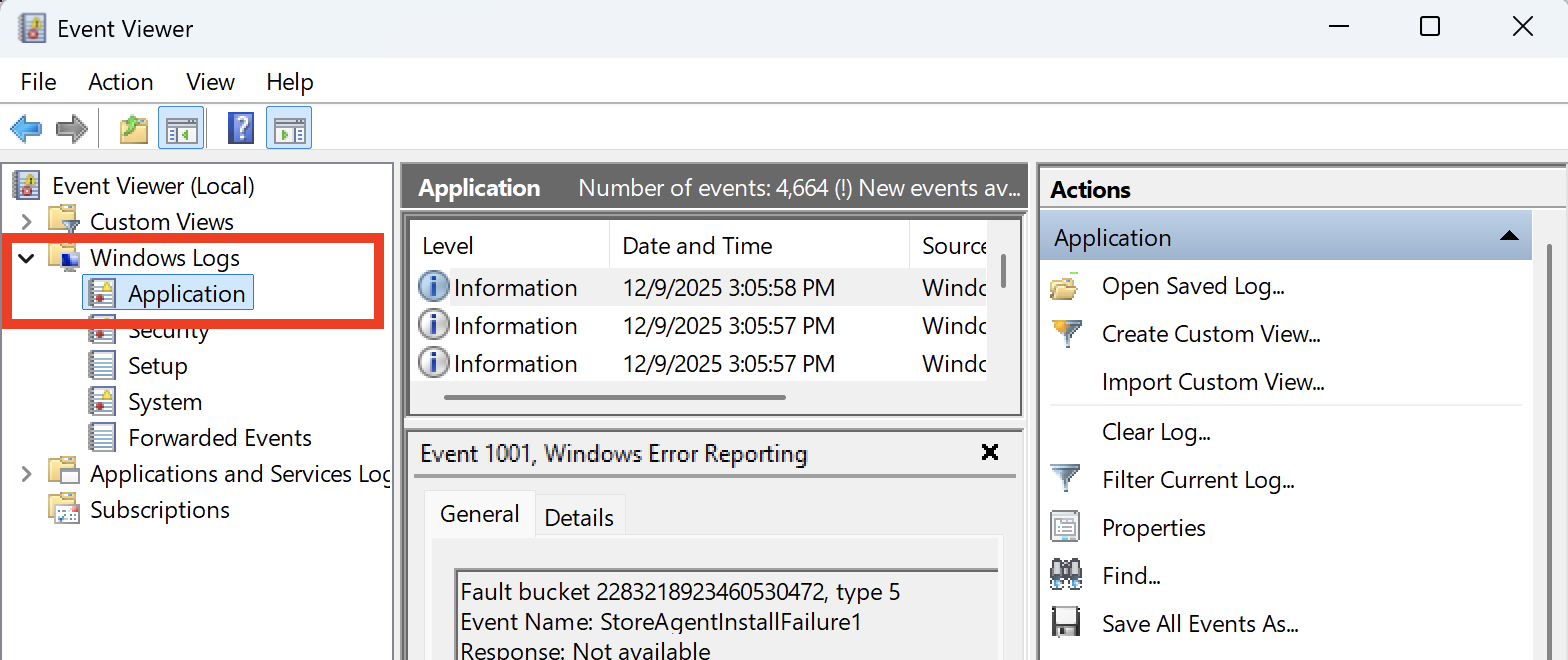Toggle Show/Hide Console Tree toolbar button
Image resolution: width=1568 pixels, height=660 pixels.
(181, 128)
